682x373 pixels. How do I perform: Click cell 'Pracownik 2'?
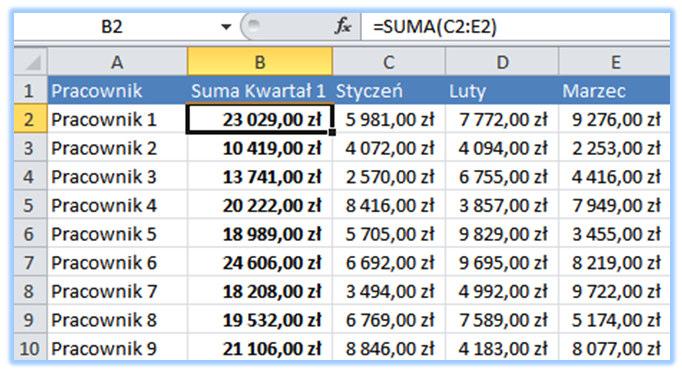pyautogui.click(x=117, y=148)
